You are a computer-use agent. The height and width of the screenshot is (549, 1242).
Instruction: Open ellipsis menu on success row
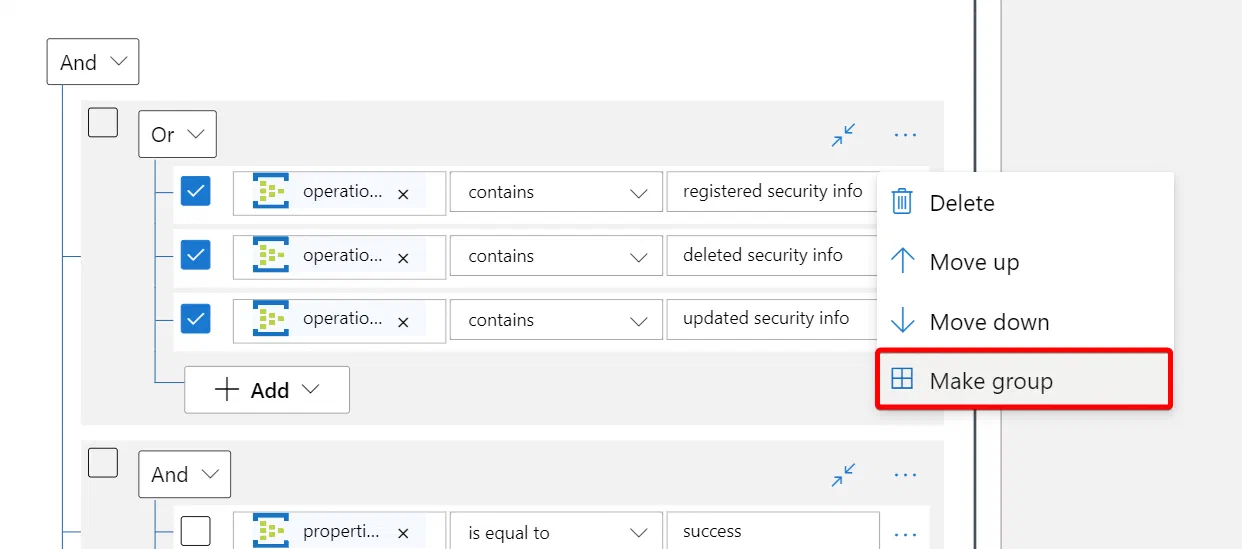click(905, 535)
